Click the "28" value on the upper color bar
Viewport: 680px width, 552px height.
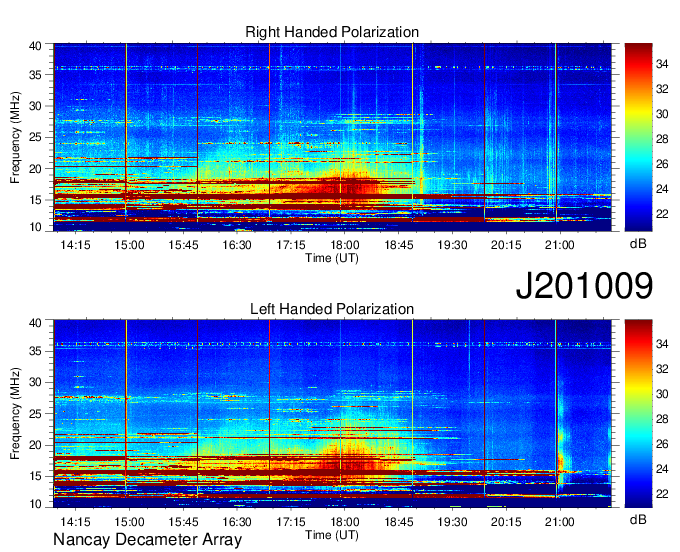coord(662,139)
